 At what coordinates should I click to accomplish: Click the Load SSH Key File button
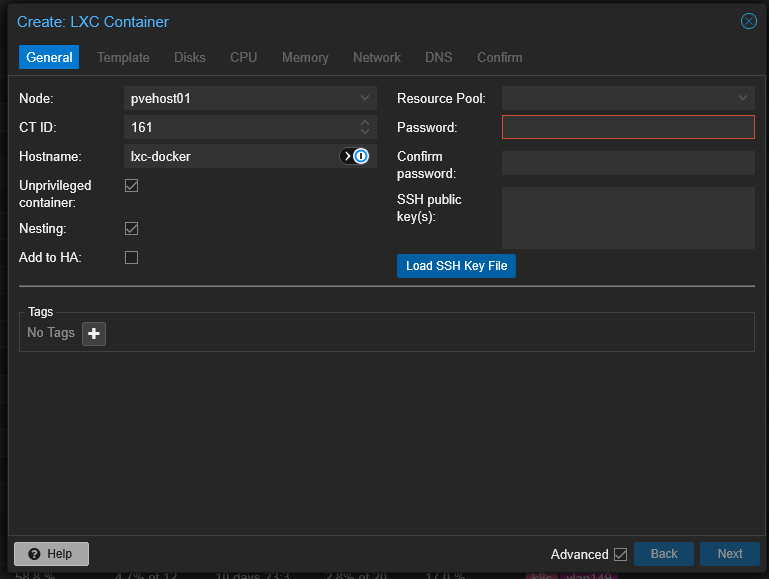tap(456, 266)
